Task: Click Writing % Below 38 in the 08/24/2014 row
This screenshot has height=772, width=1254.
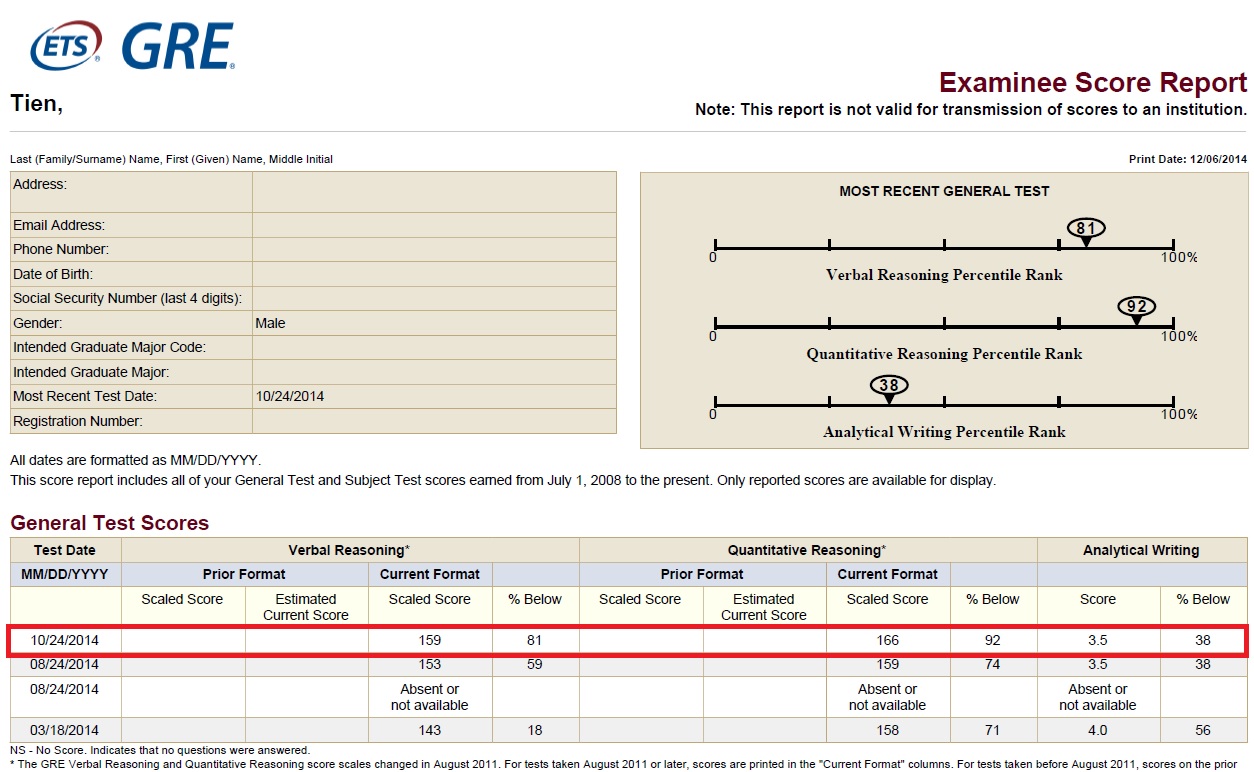Action: (x=1203, y=664)
